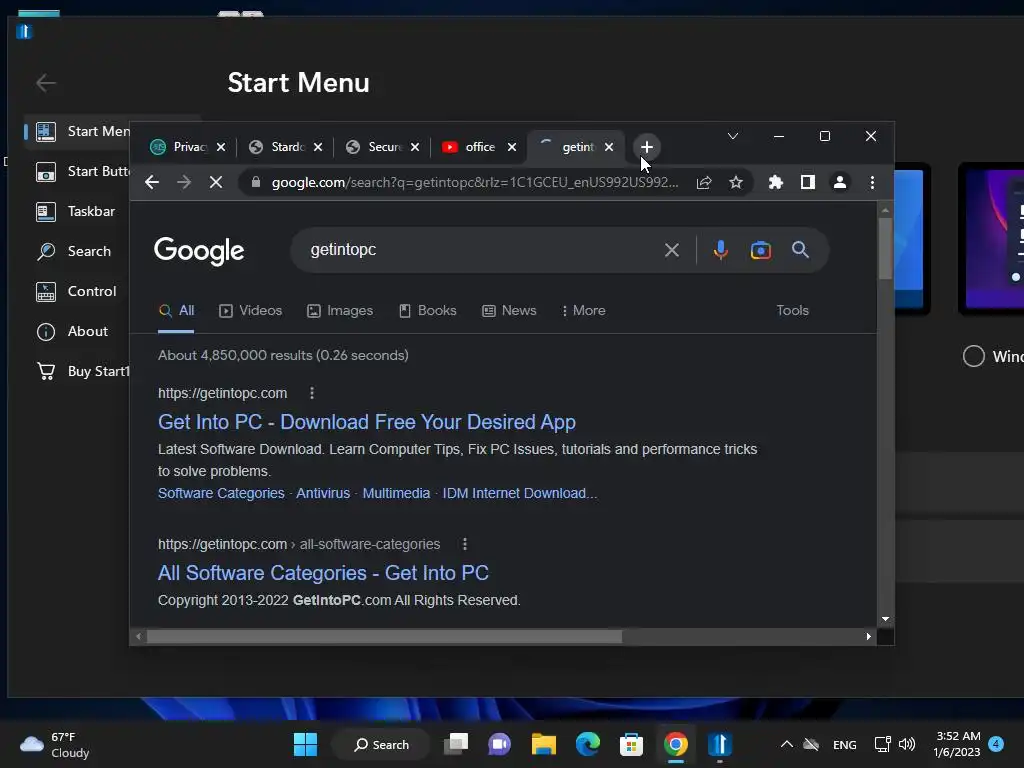This screenshot has height=768, width=1024.
Task: Go forward in Chrome browser
Action: (184, 182)
